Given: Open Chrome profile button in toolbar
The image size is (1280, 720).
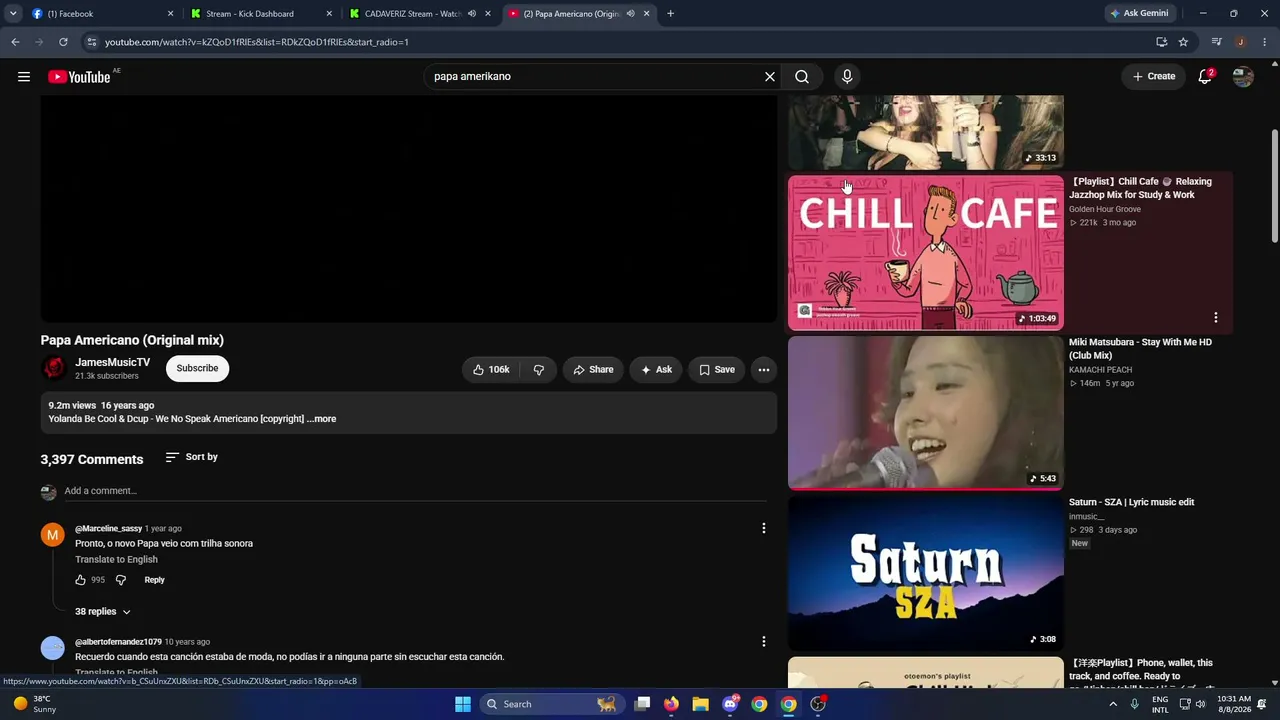Looking at the screenshot, I should pyautogui.click(x=1240, y=42).
